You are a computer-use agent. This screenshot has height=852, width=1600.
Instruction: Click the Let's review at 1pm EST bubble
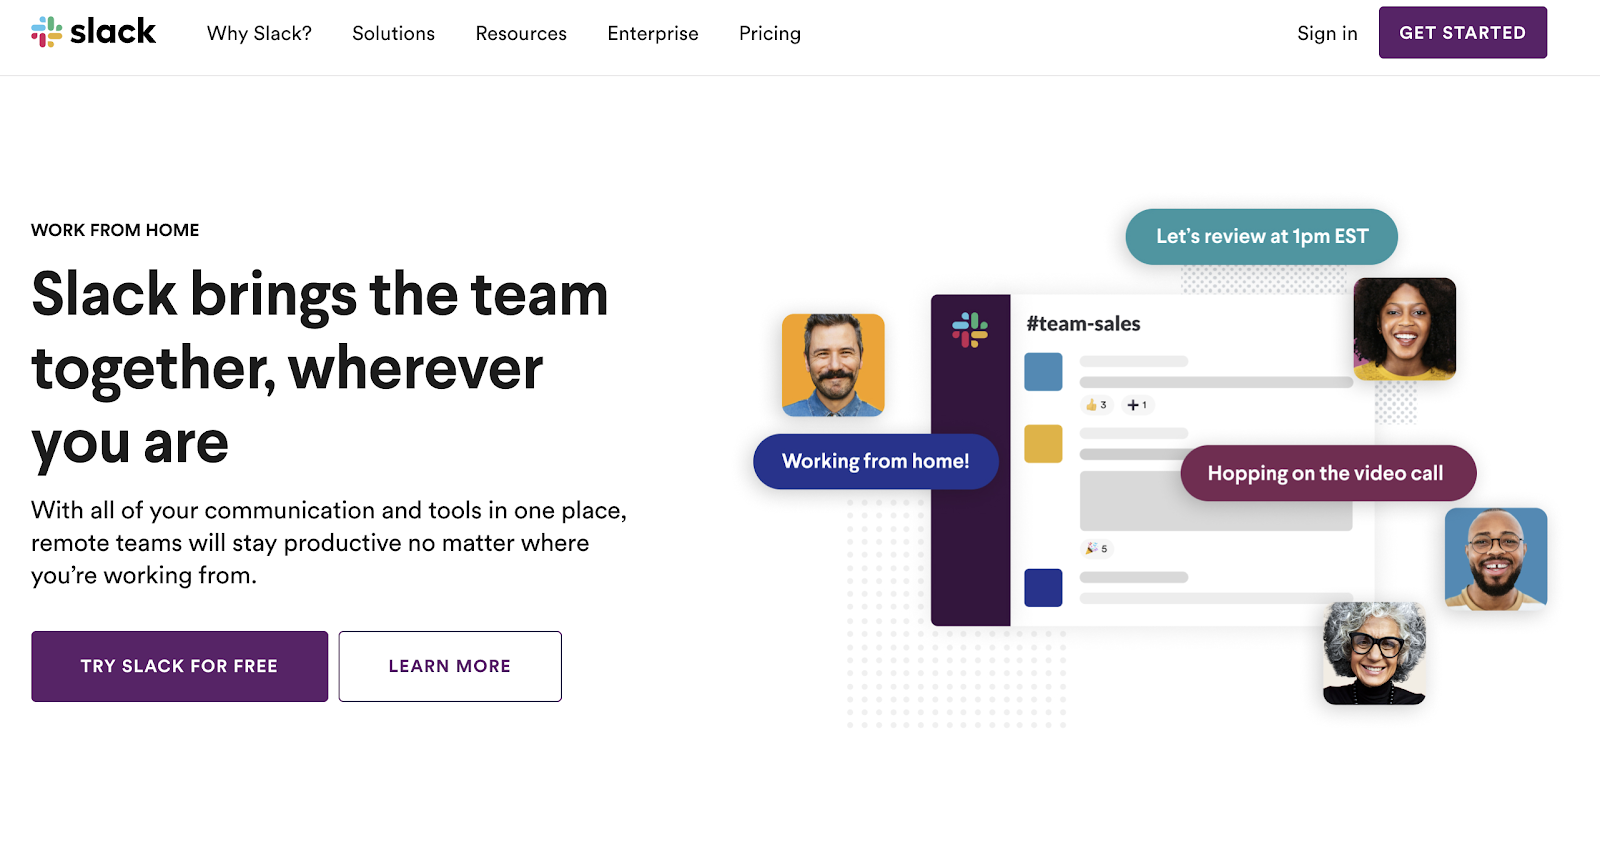point(1262,237)
